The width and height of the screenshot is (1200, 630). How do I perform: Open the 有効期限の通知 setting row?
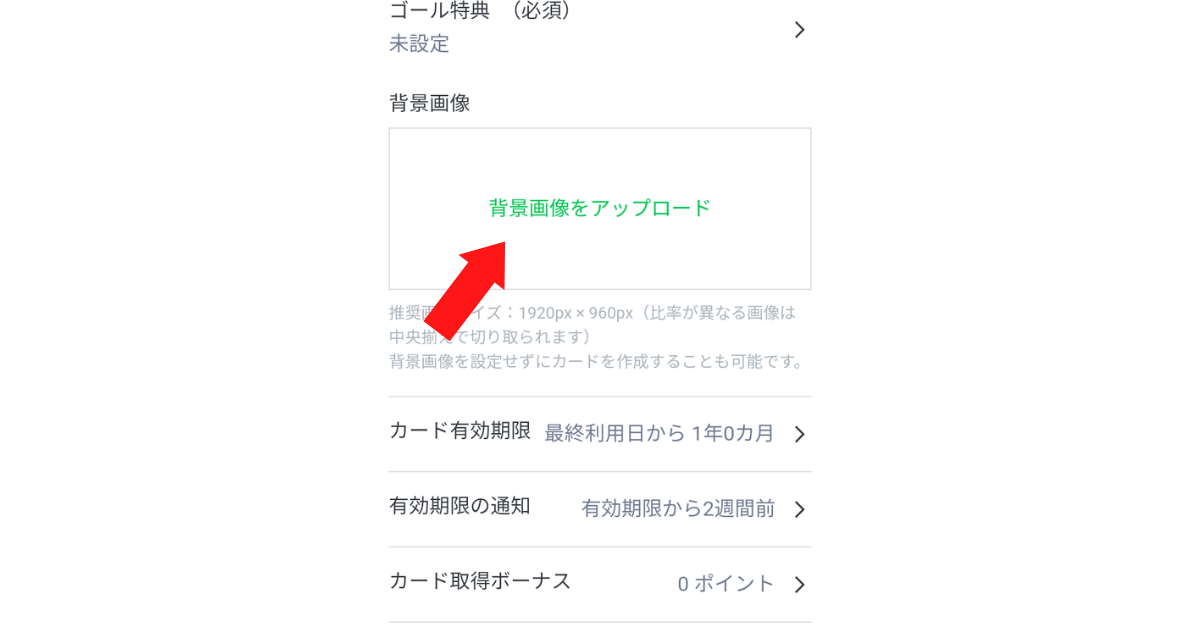[600, 509]
